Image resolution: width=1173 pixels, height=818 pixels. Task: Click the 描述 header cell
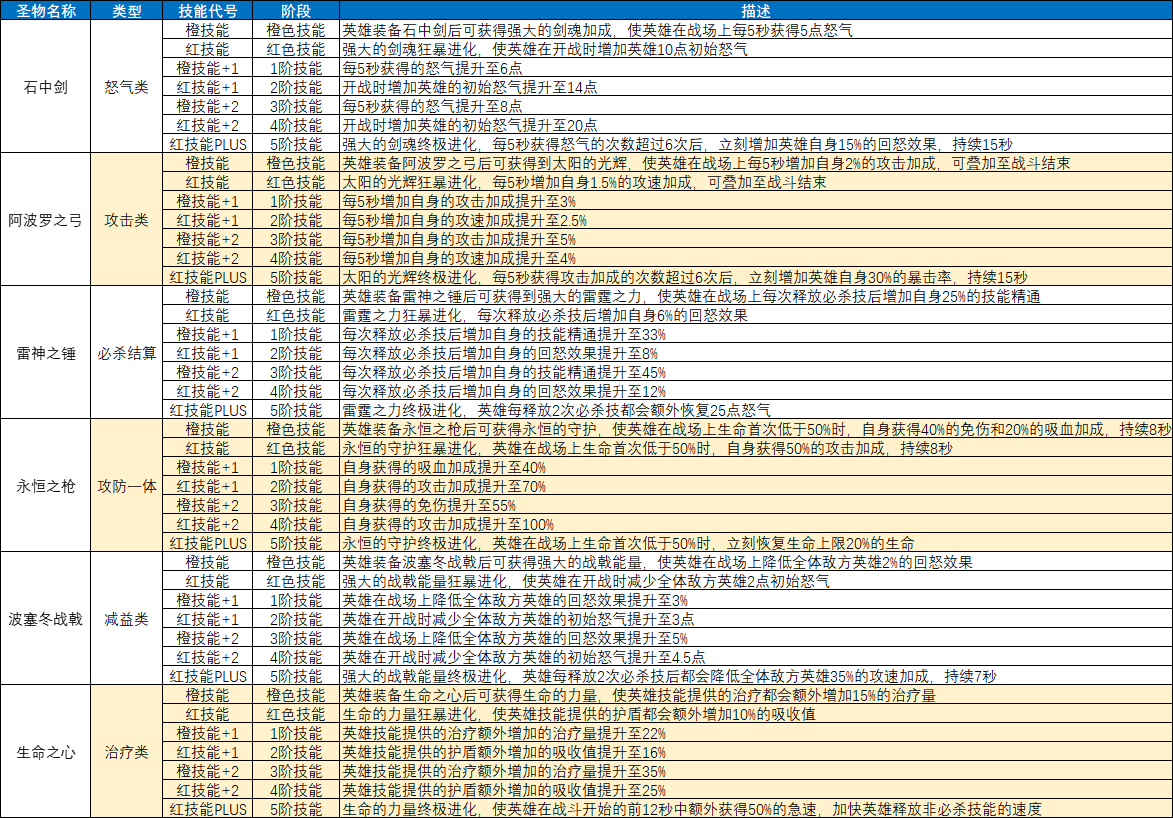coord(755,11)
